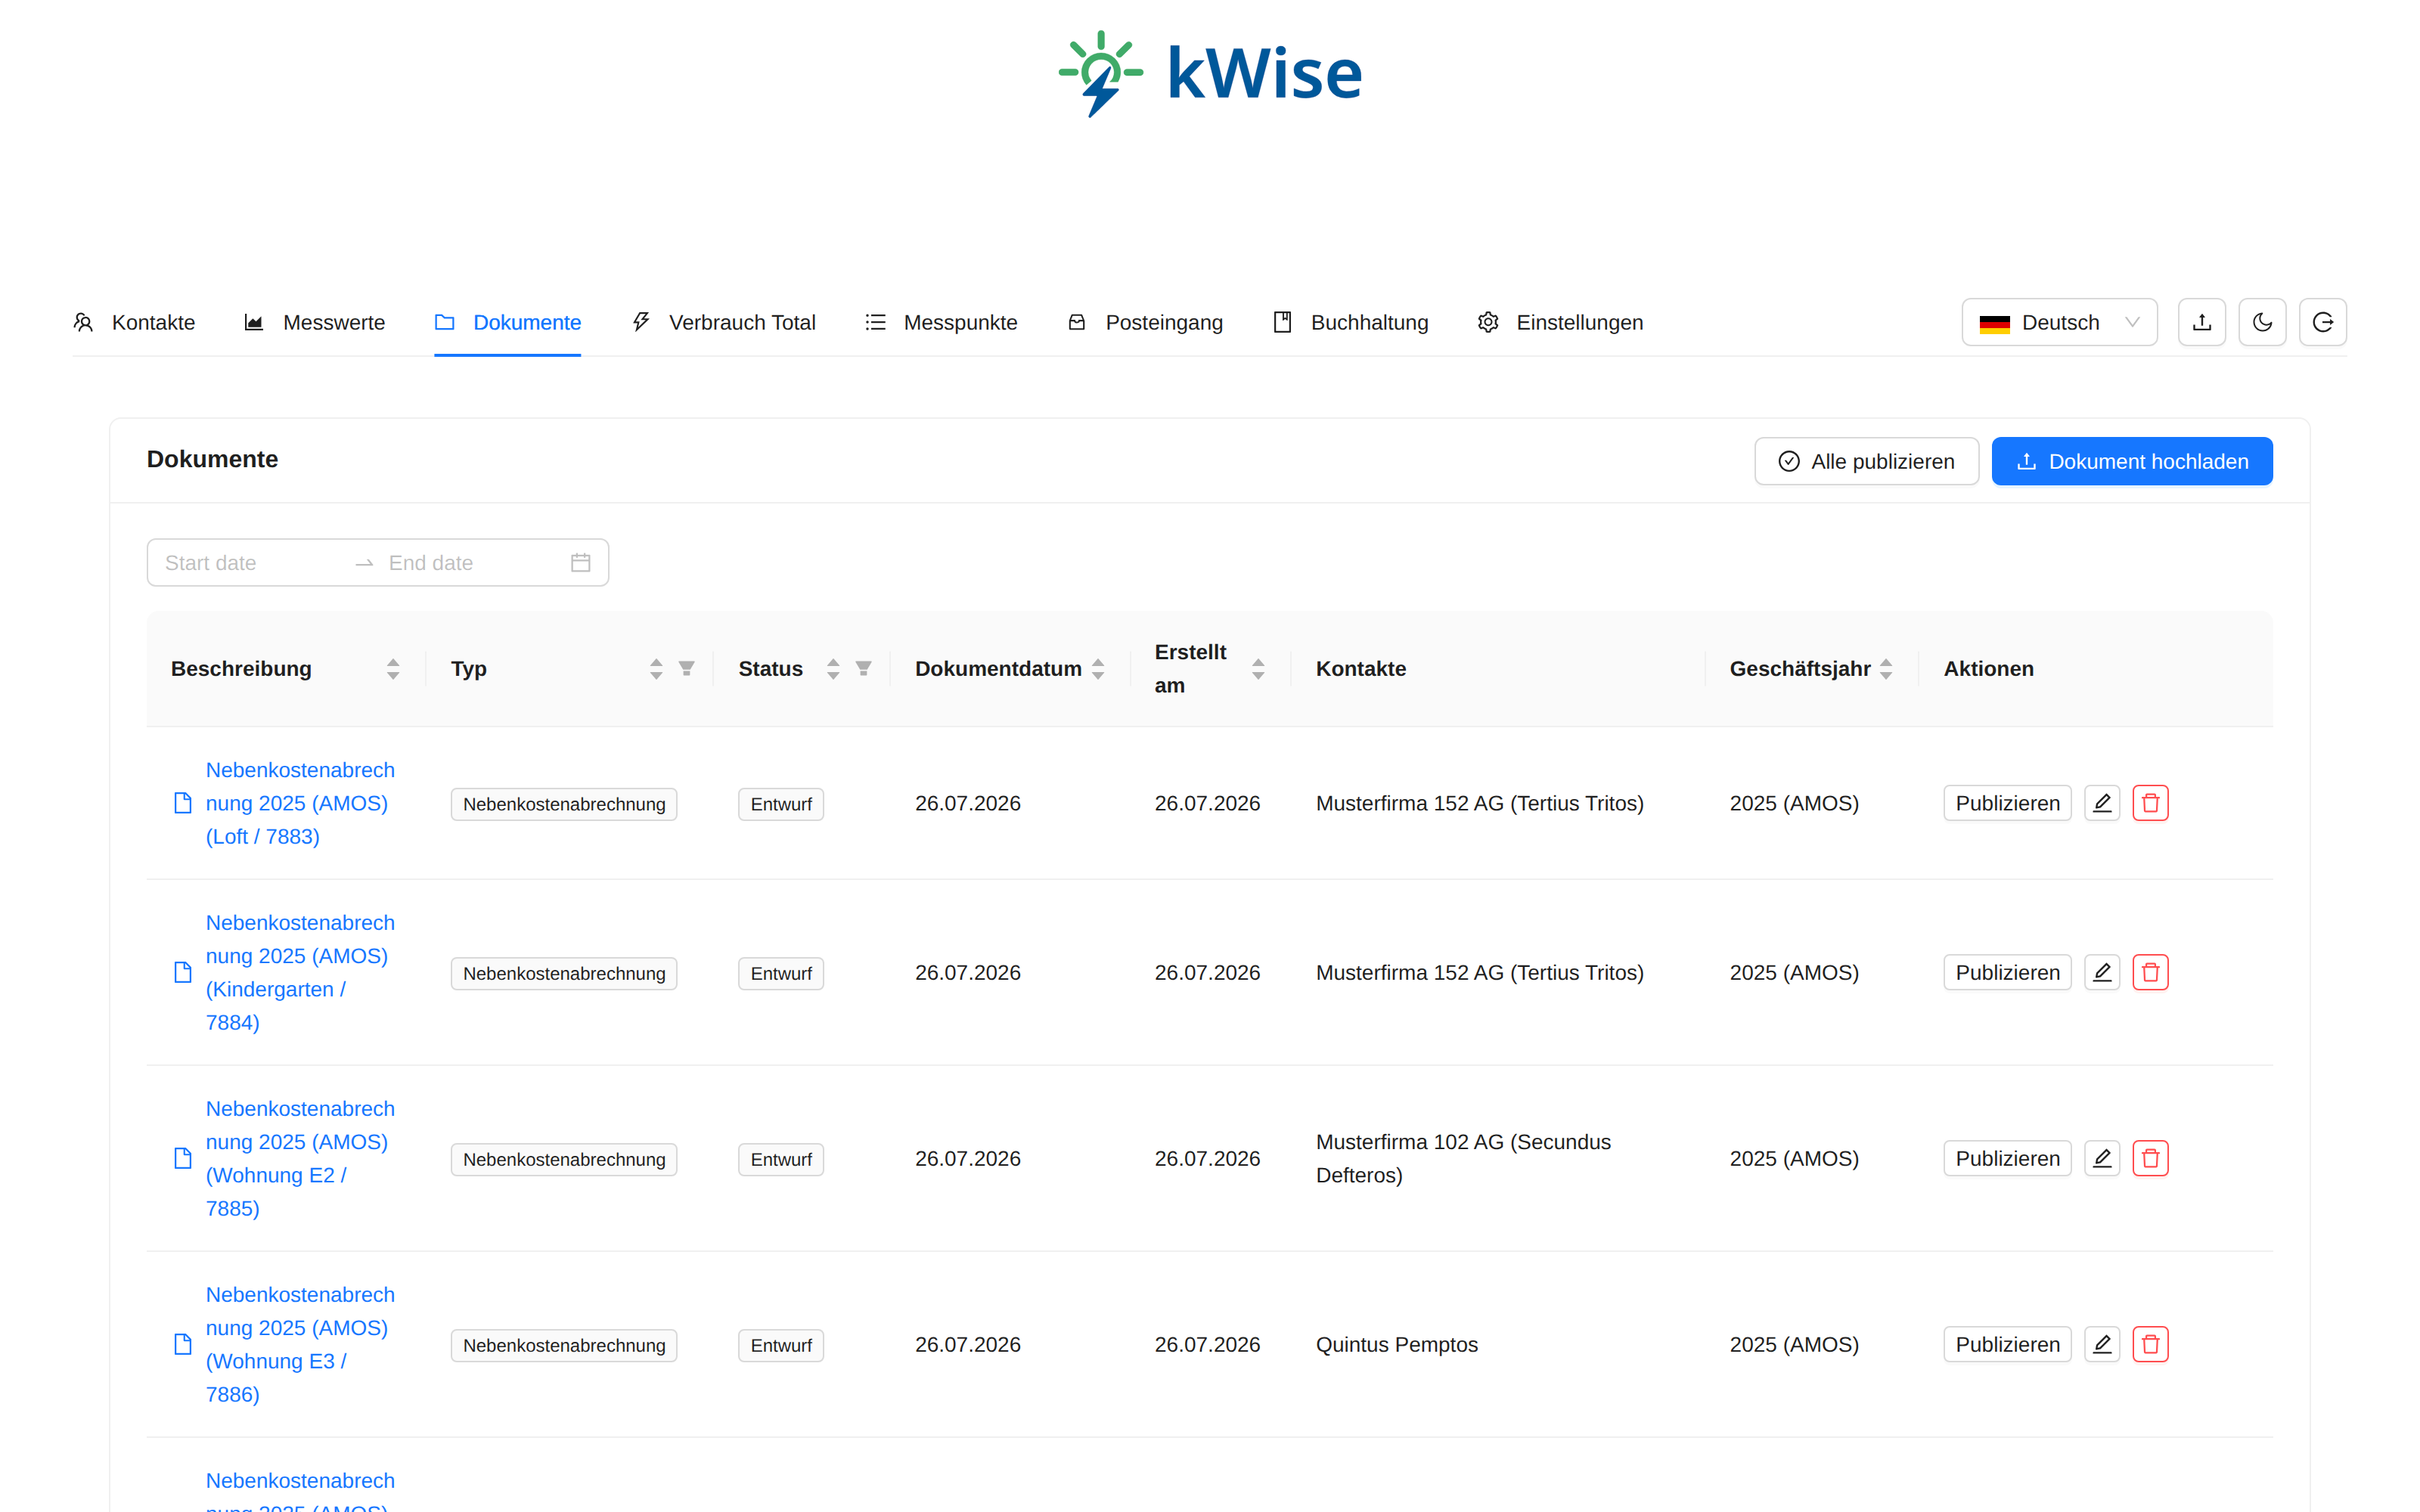Sort by Typ column arrows

(x=656, y=669)
